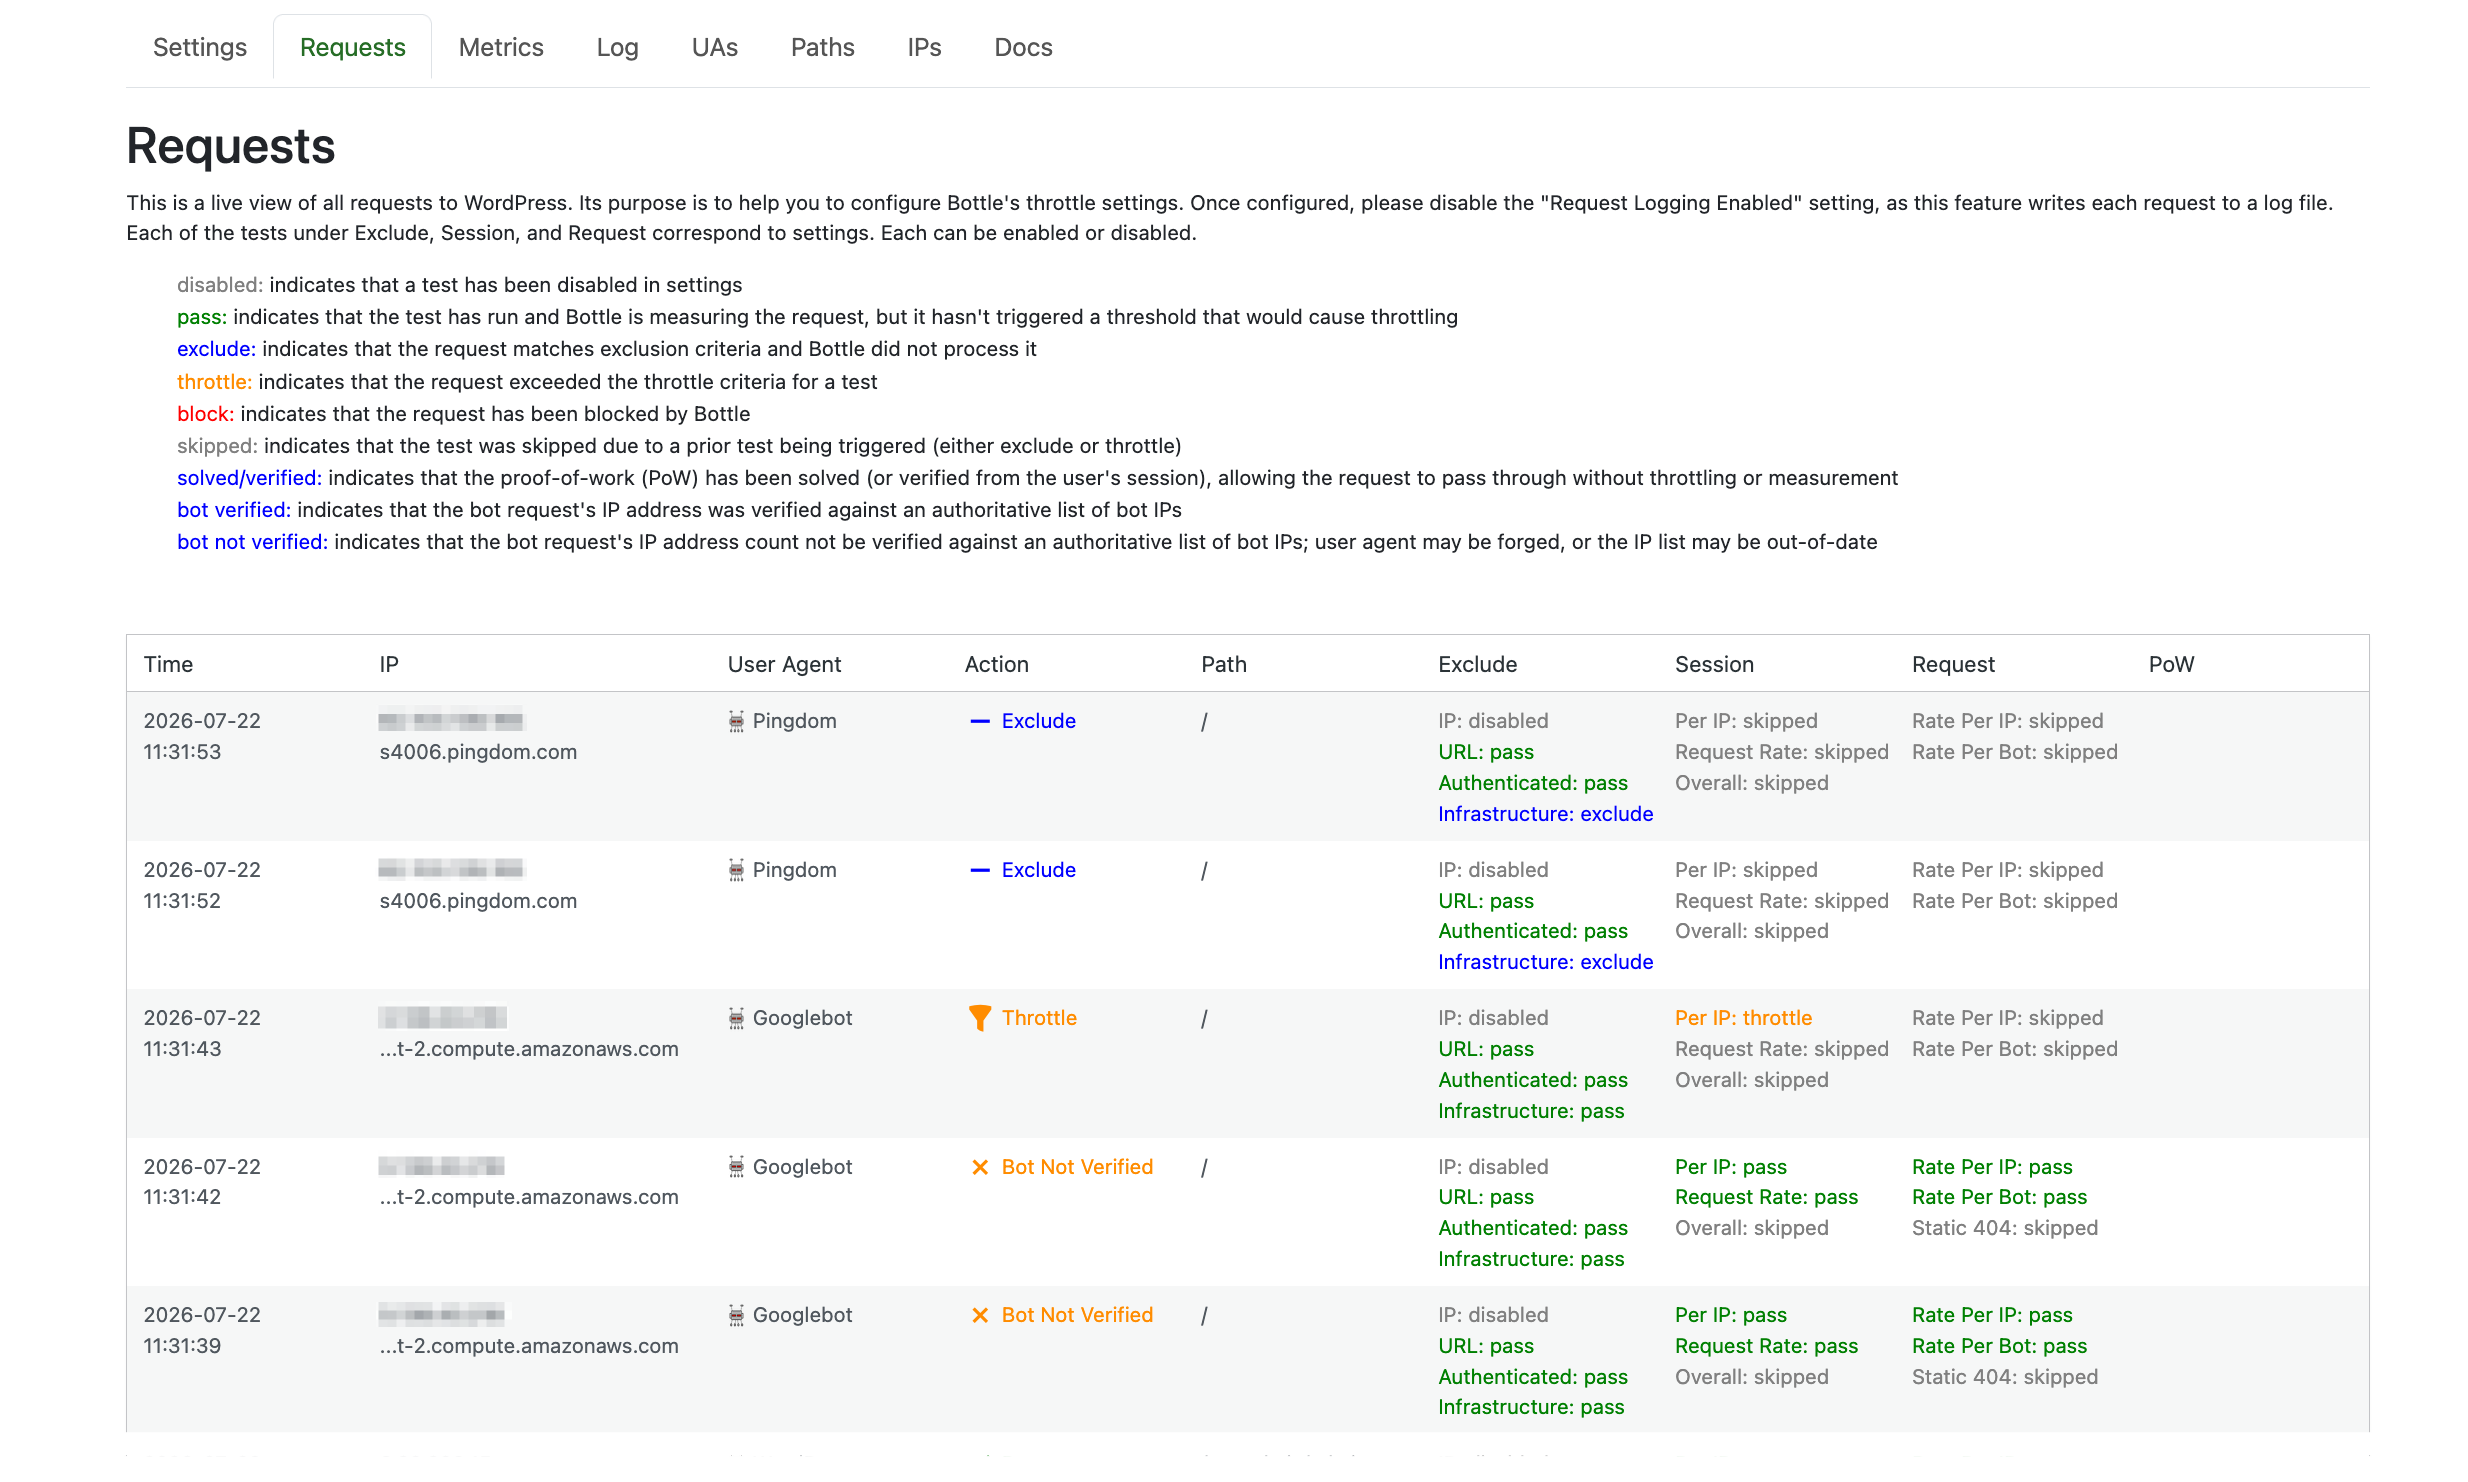Click the Action column header

point(996,664)
